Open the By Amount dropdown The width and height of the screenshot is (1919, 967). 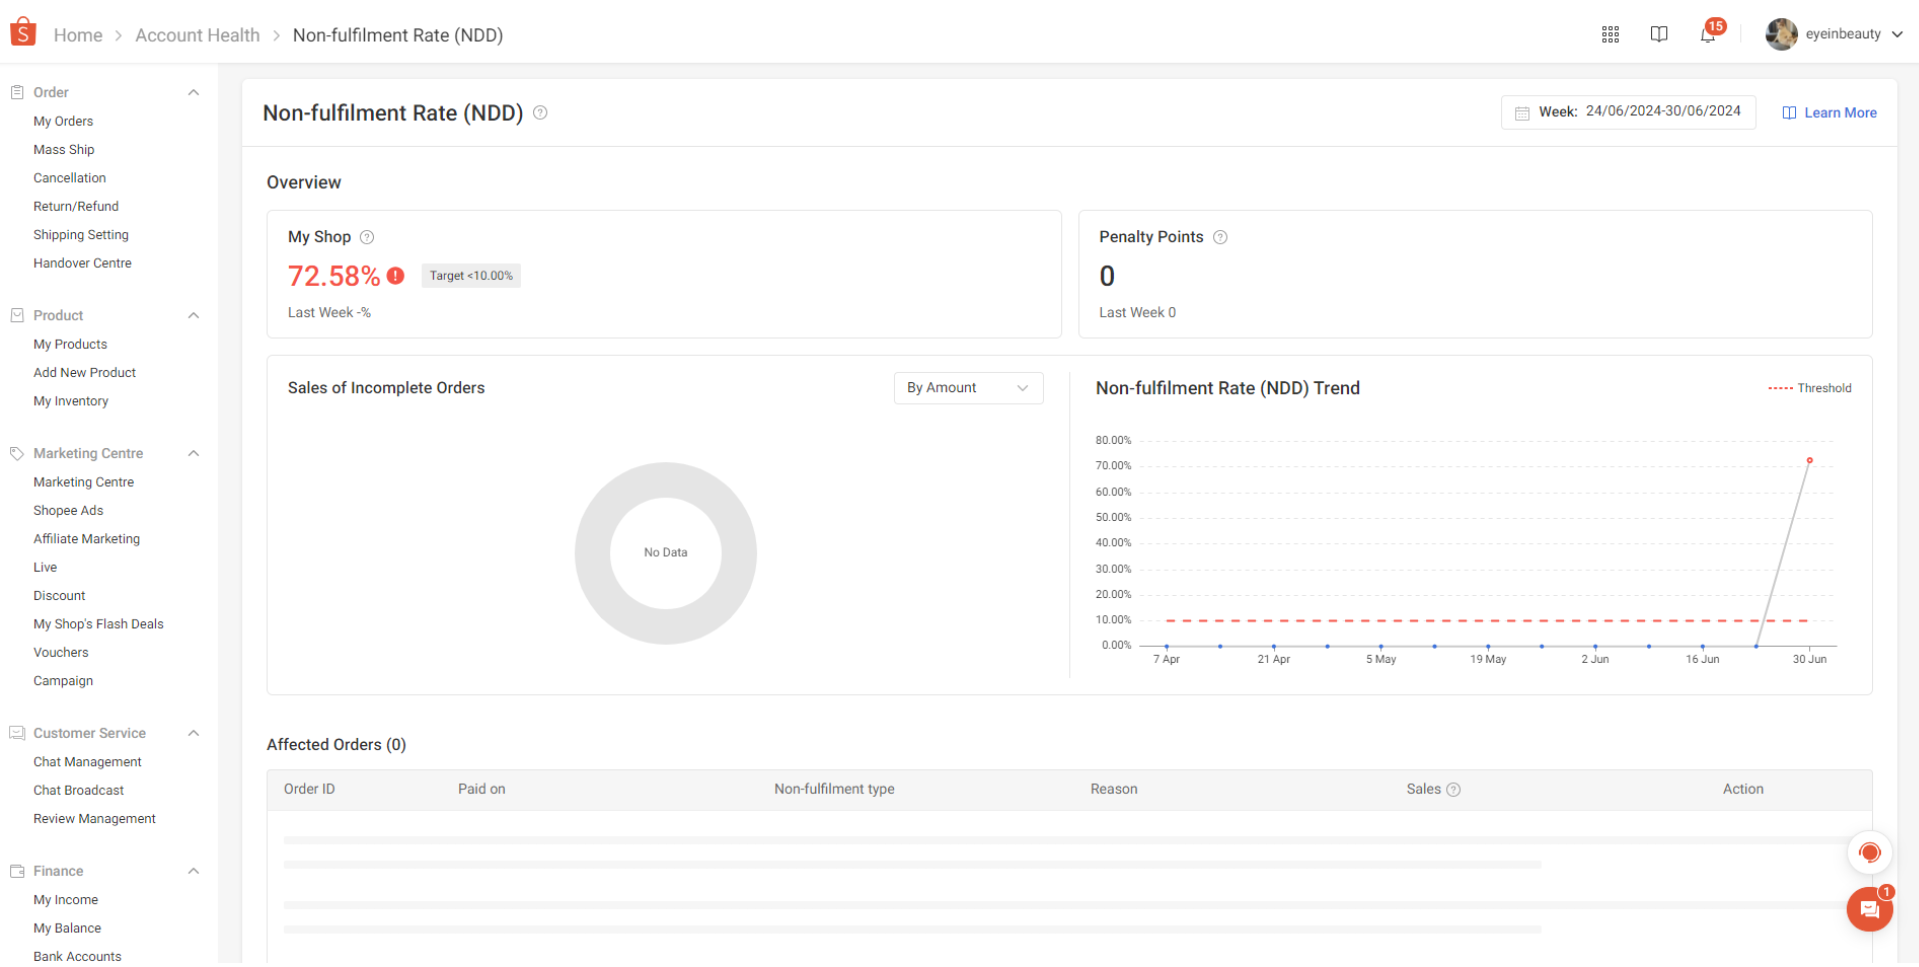pos(967,388)
